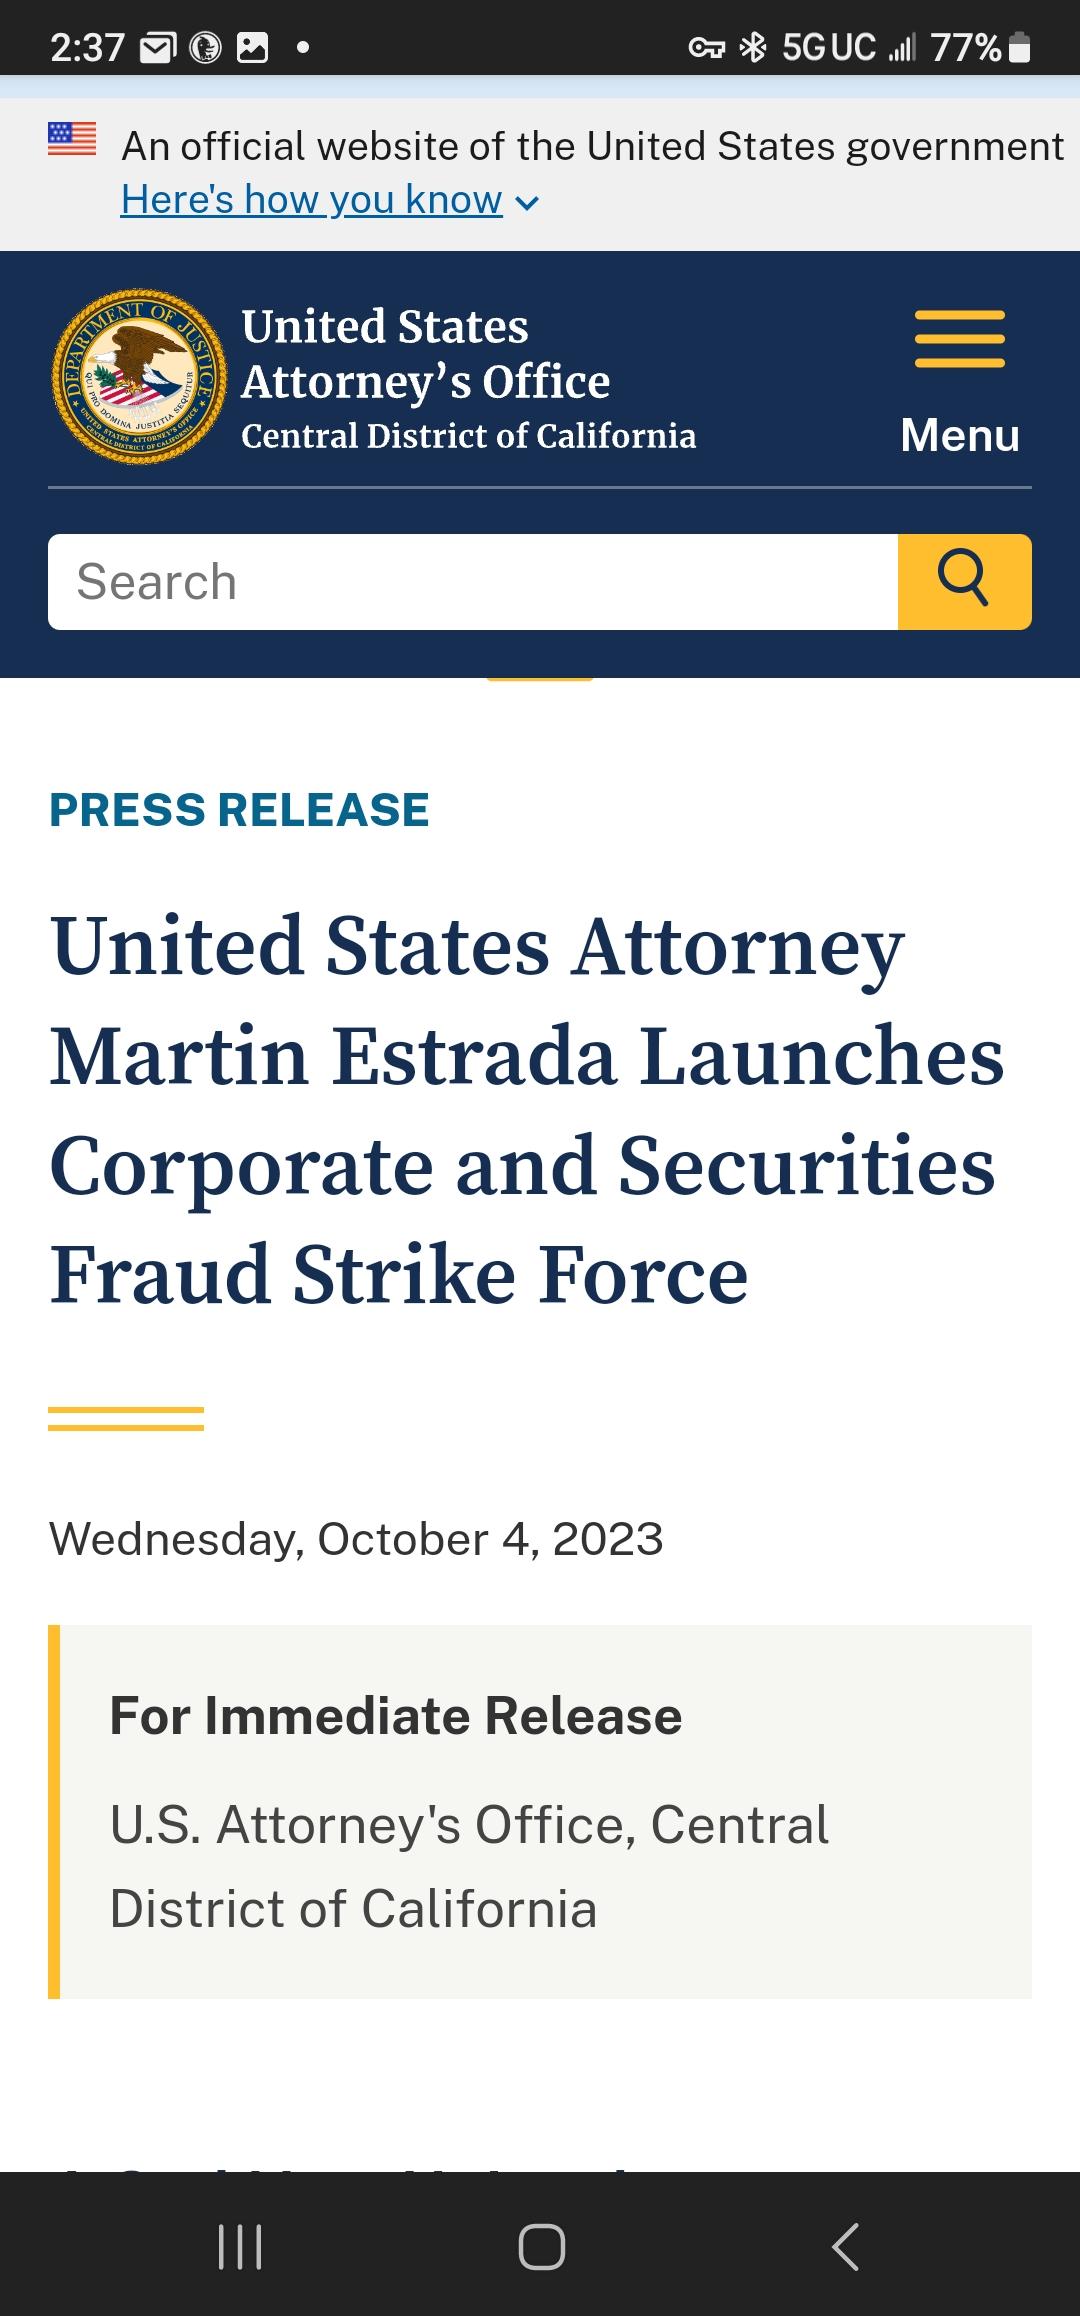The image size is (1080, 2316).
Task: Open the Menu label in the header
Action: (x=960, y=435)
